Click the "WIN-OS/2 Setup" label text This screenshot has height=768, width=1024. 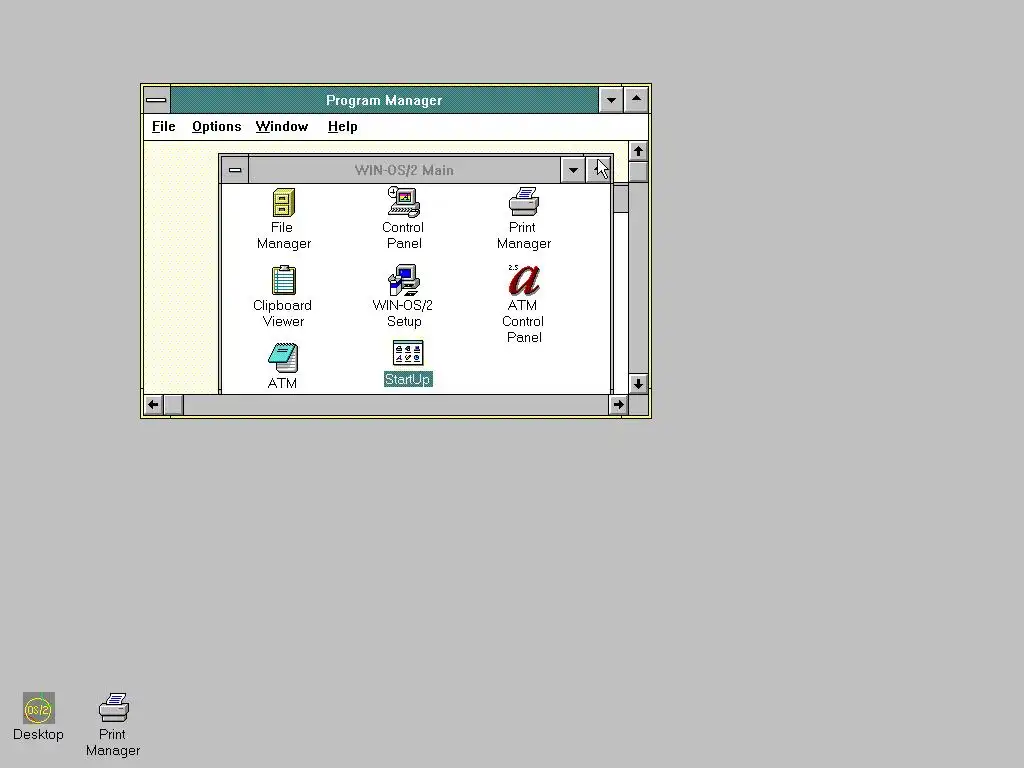pyautogui.click(x=403, y=313)
